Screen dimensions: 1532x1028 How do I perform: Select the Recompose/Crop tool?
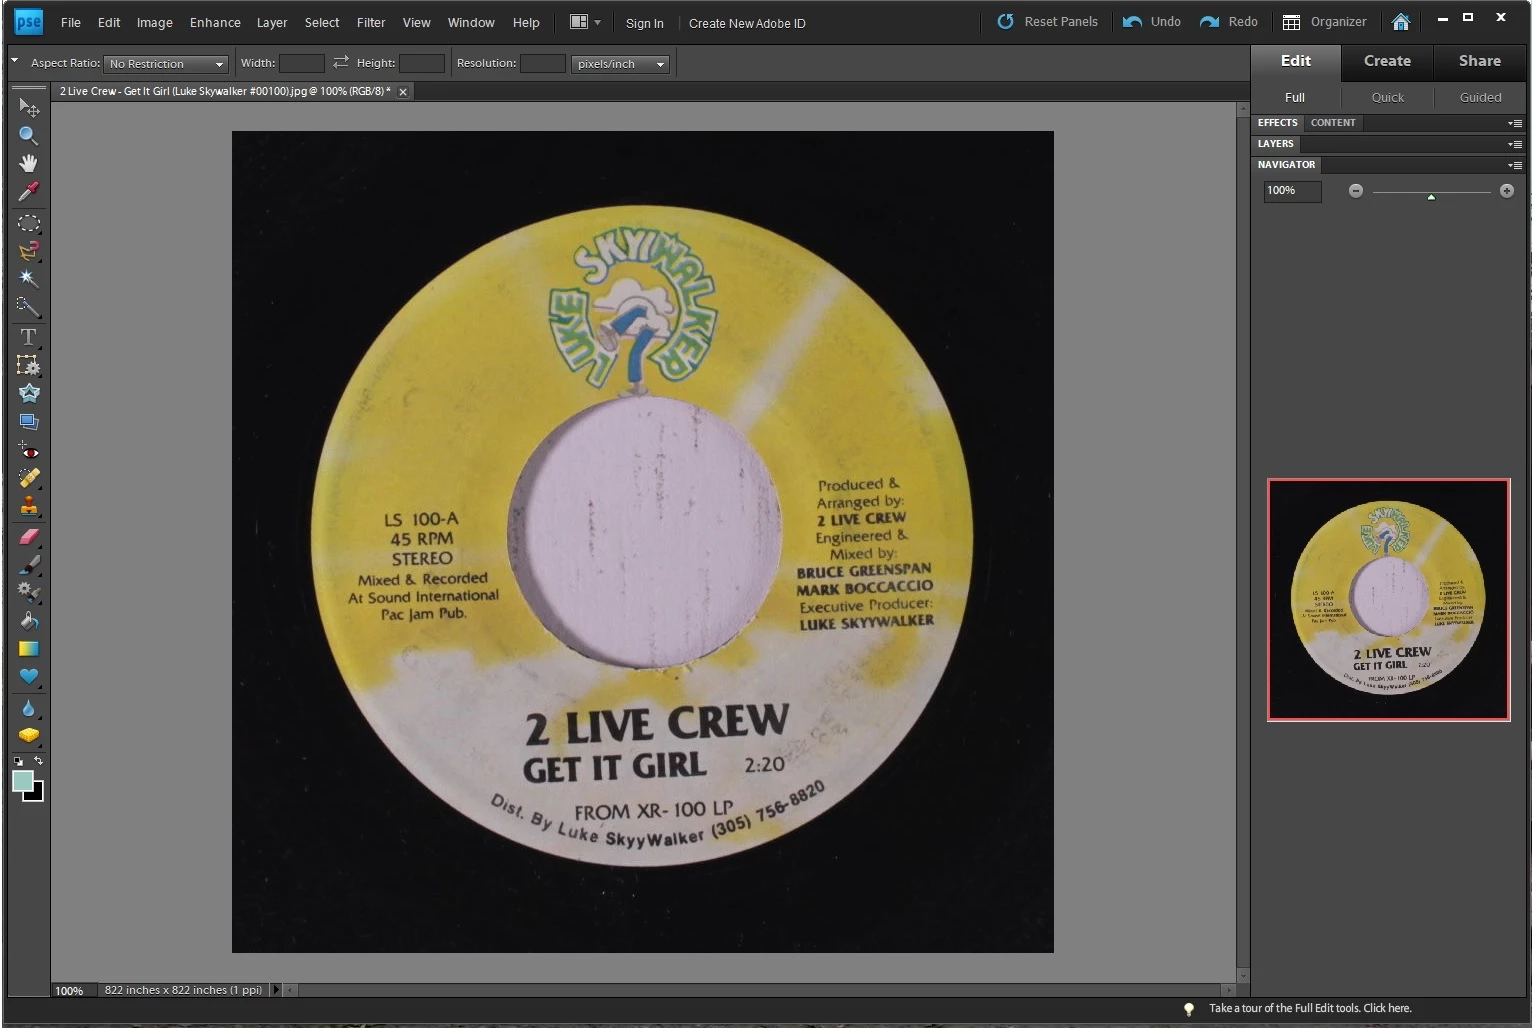click(x=28, y=365)
